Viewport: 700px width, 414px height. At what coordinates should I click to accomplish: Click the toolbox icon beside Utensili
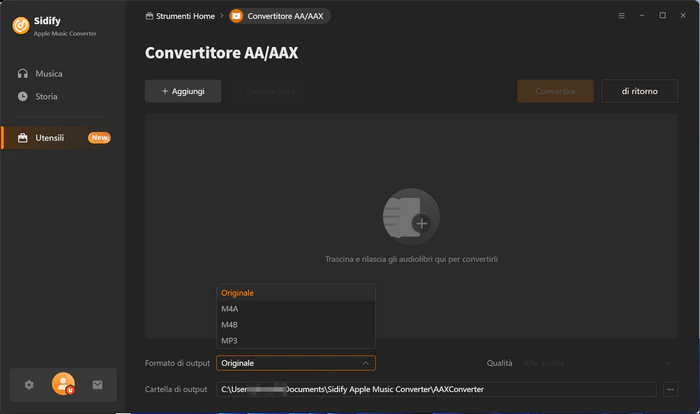click(23, 138)
